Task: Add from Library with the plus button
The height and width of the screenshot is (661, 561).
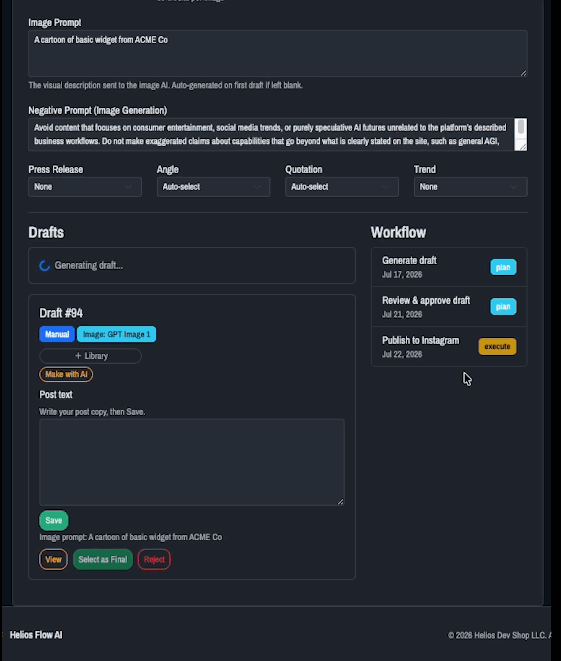Action: 90,356
